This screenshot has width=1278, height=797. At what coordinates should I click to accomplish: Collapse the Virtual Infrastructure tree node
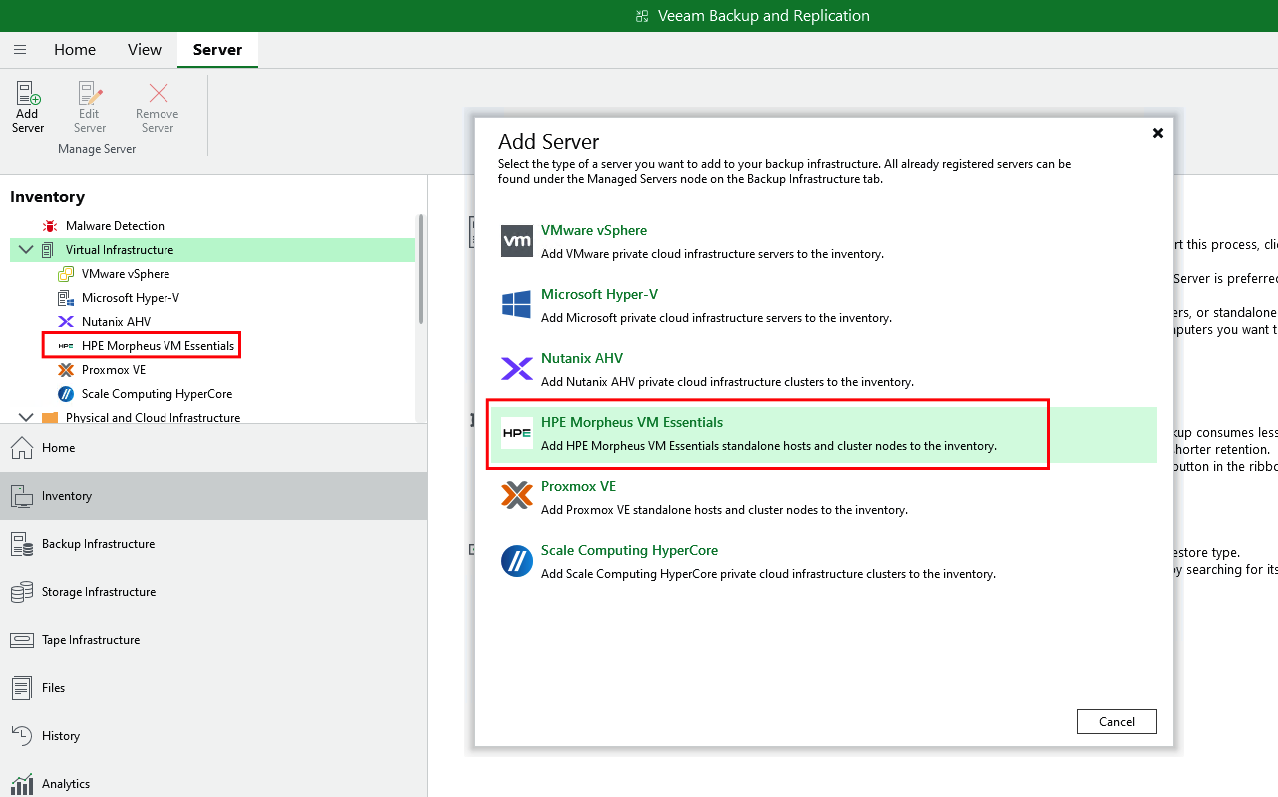click(x=25, y=250)
